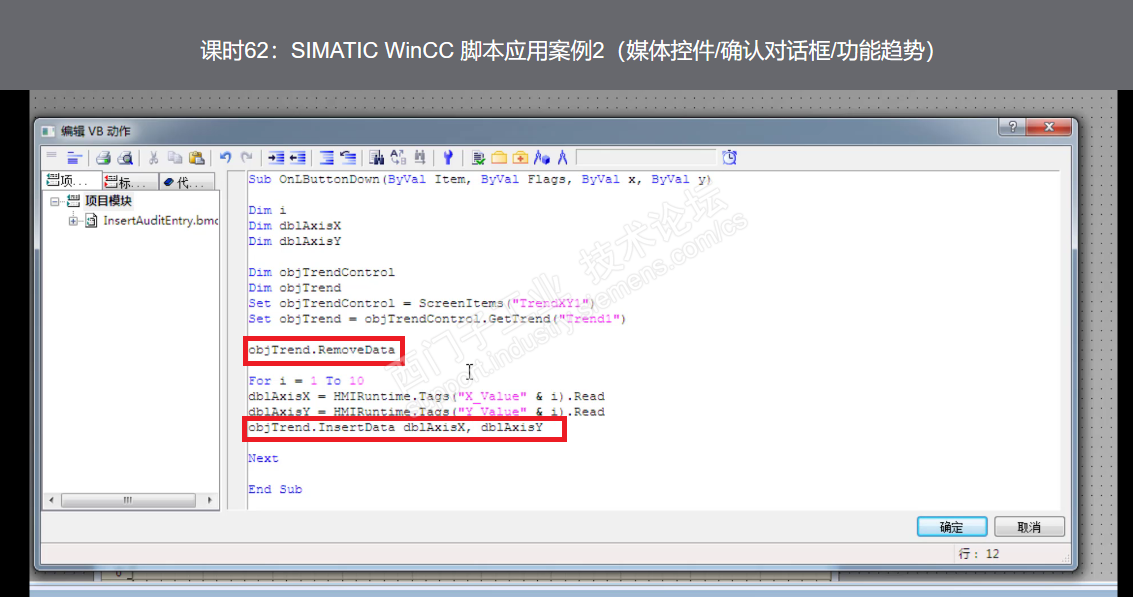Click the Dim dblAxisY line
This screenshot has height=597, width=1133.
[295, 241]
